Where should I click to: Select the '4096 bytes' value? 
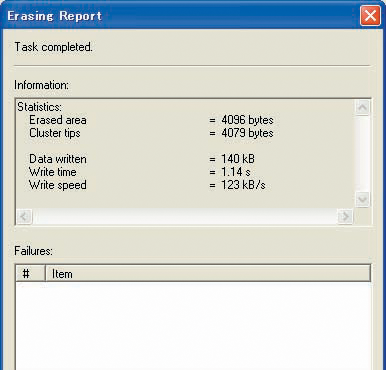(247, 120)
